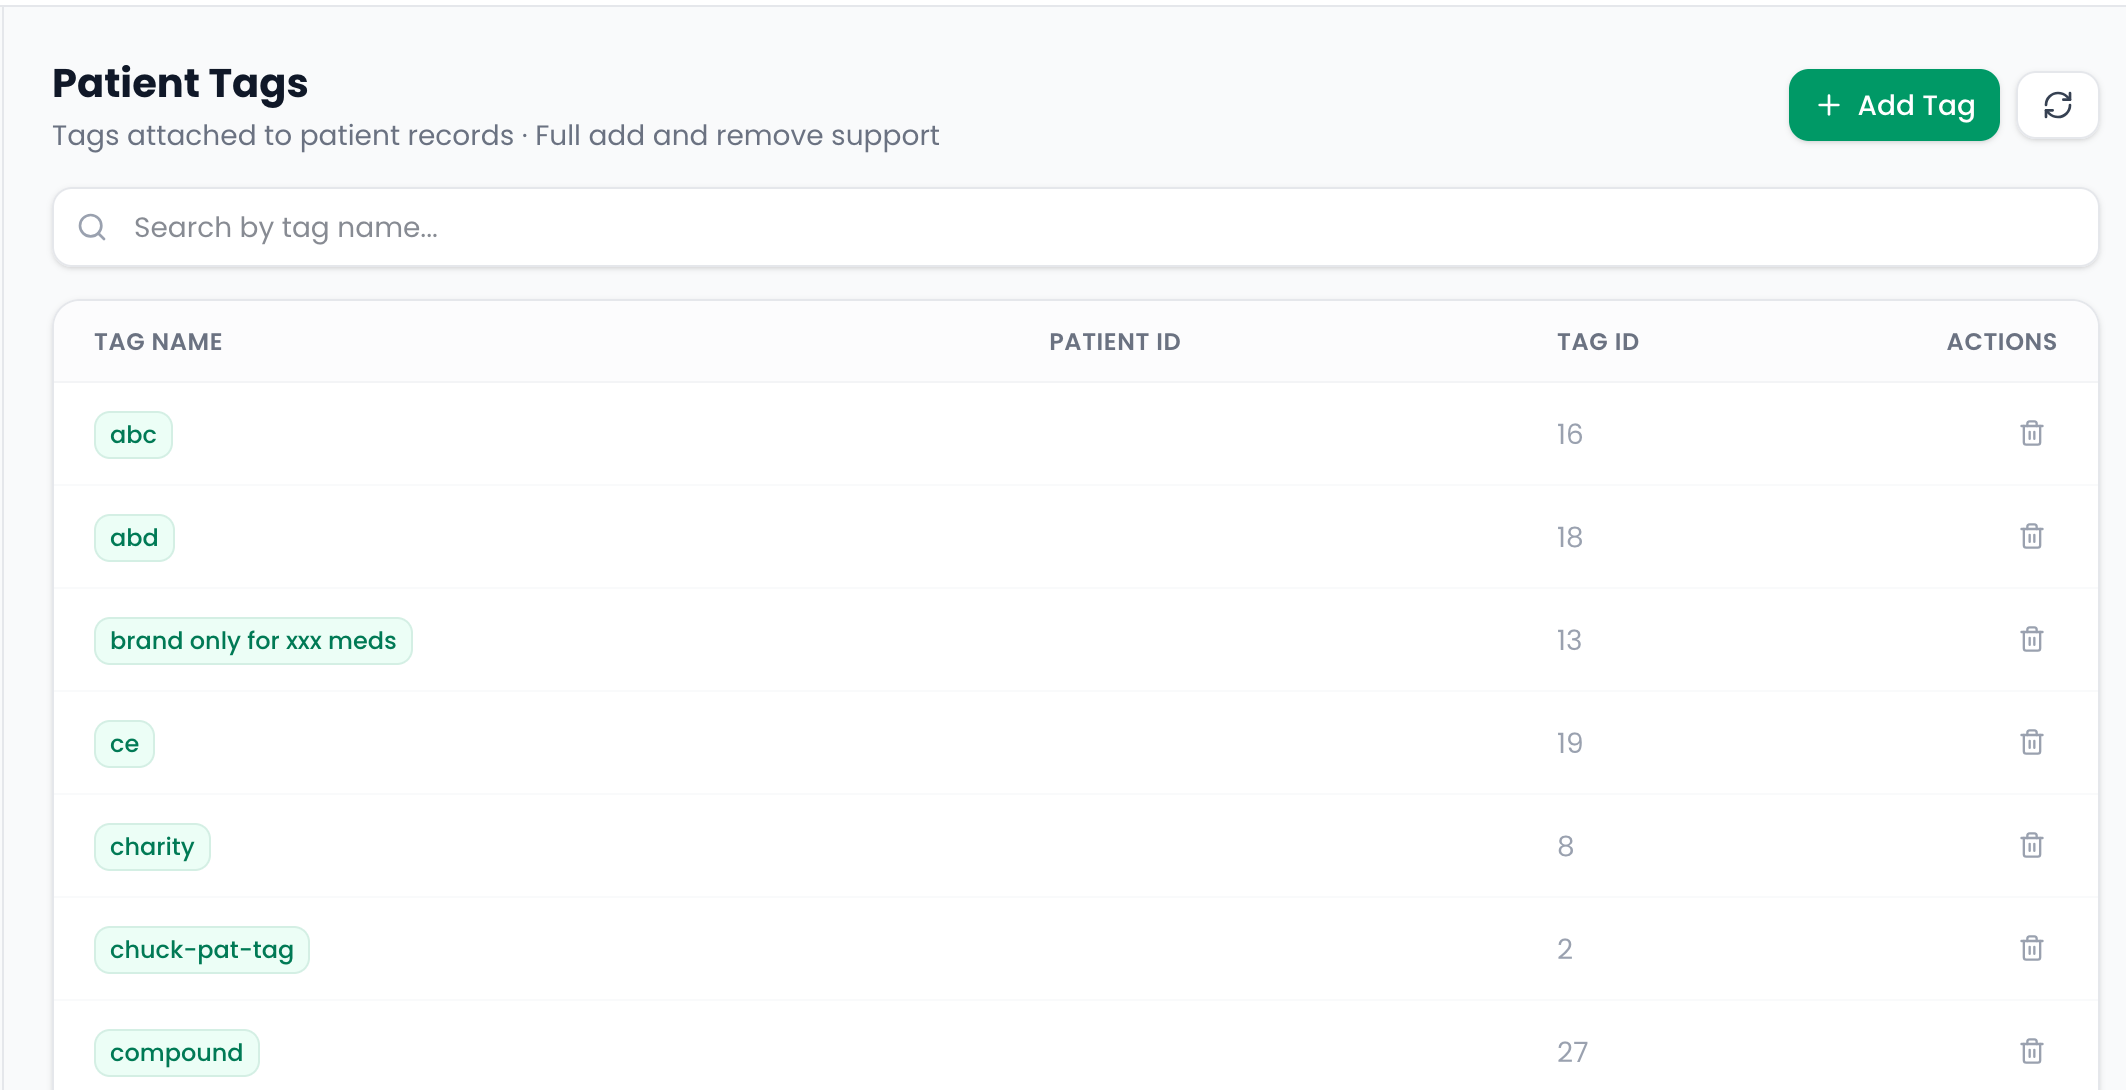Image resolution: width=2126 pixels, height=1090 pixels.
Task: Click the search magnifier icon
Action: [x=92, y=227]
